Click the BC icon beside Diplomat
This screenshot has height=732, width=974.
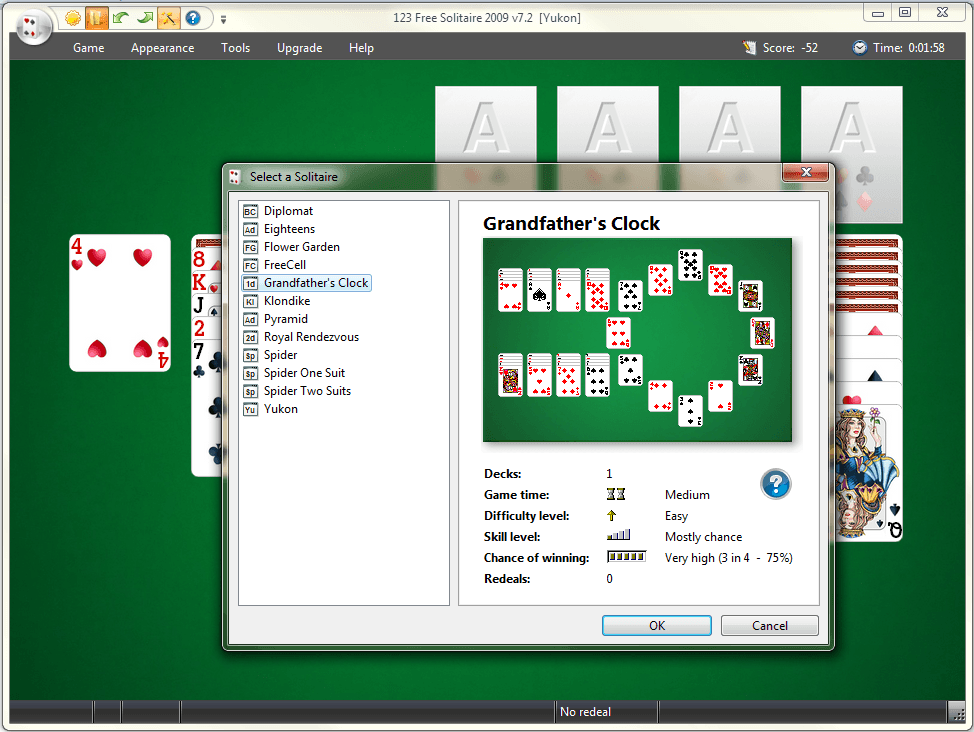250,212
